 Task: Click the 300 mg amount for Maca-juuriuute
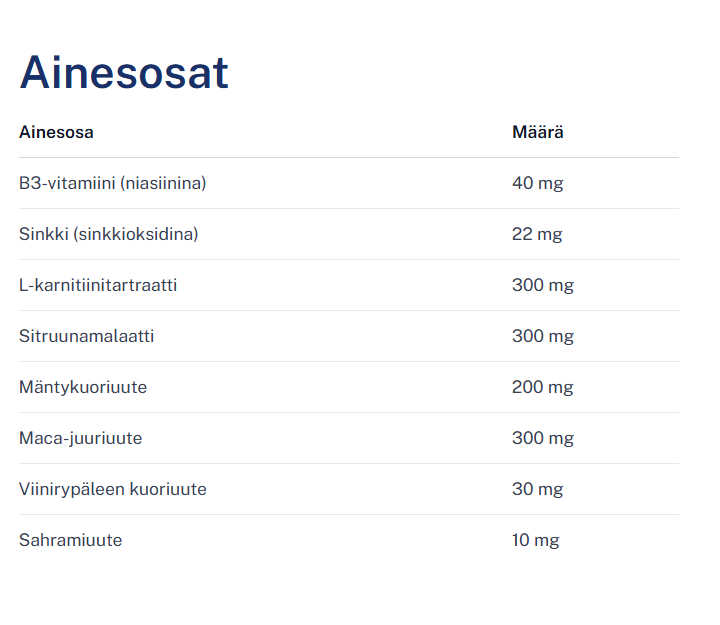(543, 438)
